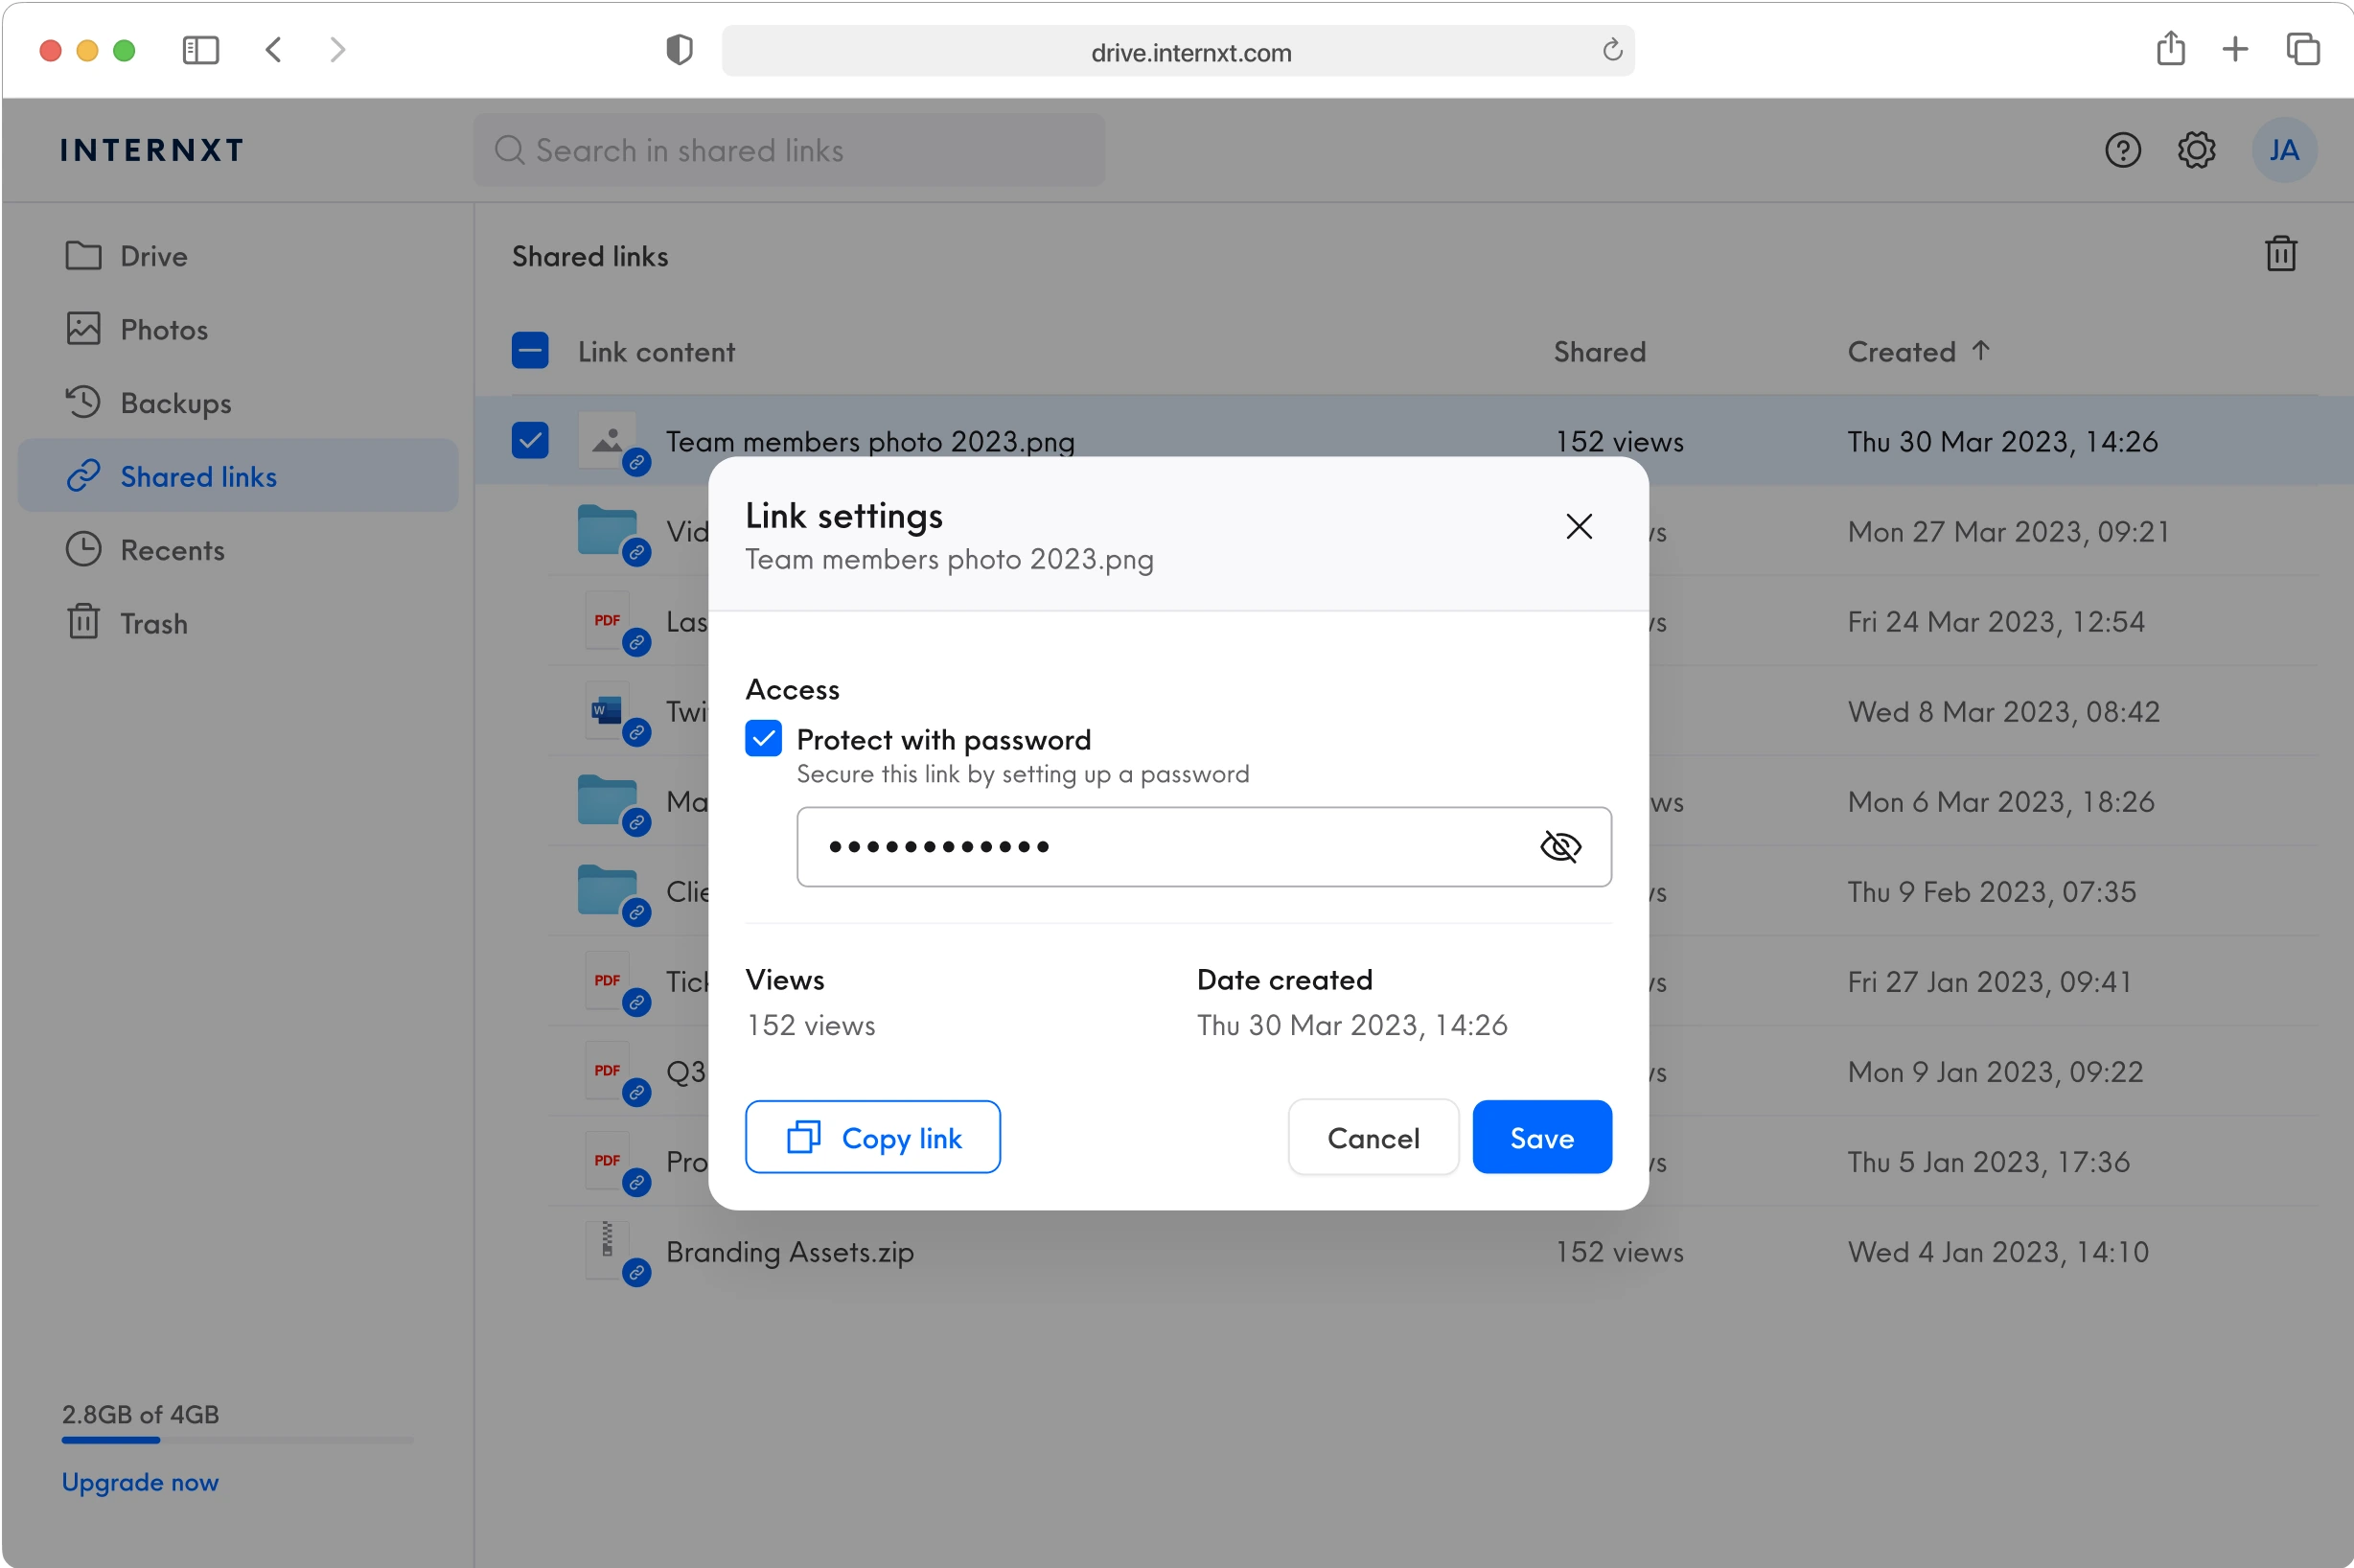This screenshot has height=1568, width=2354.
Task: Click the JA account avatar
Action: tap(2283, 150)
